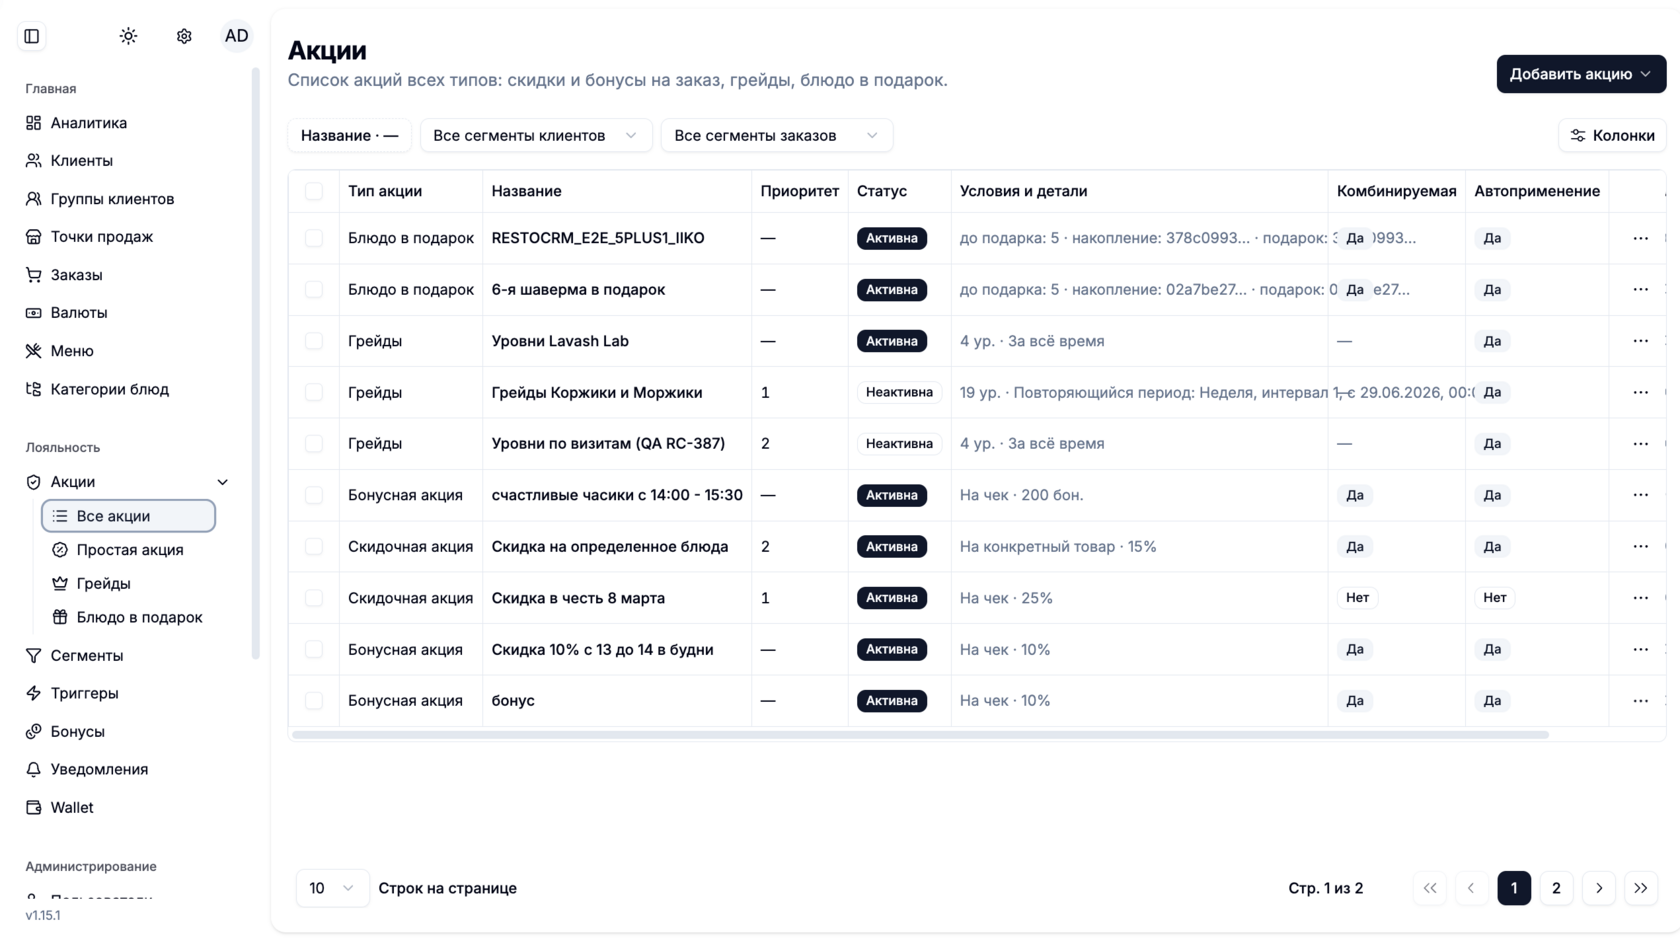Open Простая акция submenu item
This screenshot has width=1680, height=941.
pyautogui.click(x=128, y=550)
